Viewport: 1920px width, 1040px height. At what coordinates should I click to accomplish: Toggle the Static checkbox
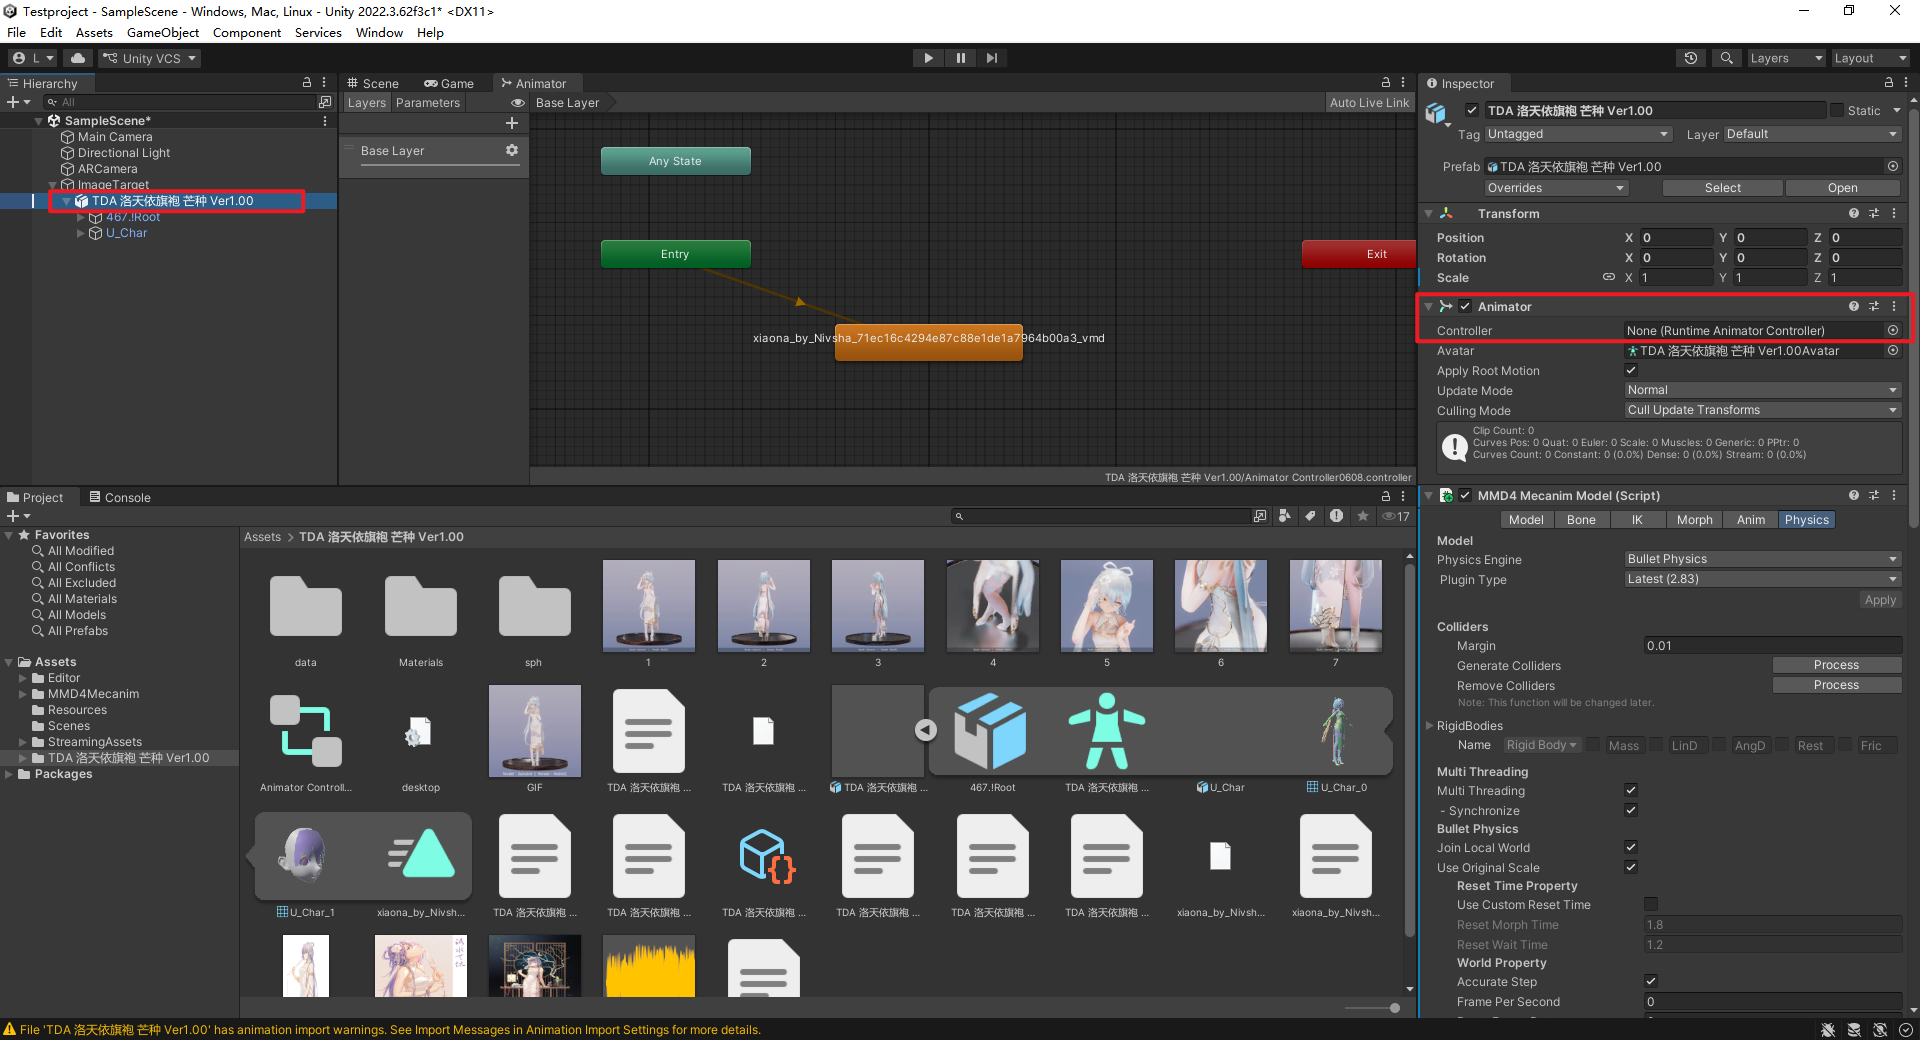pos(1837,110)
